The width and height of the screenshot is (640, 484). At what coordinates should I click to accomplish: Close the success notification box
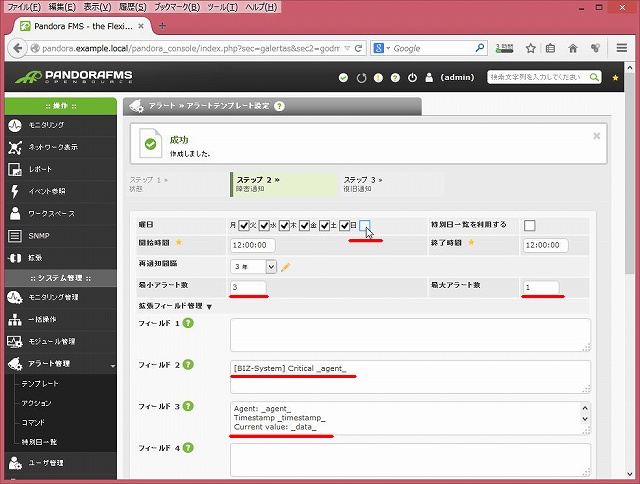coord(597,136)
